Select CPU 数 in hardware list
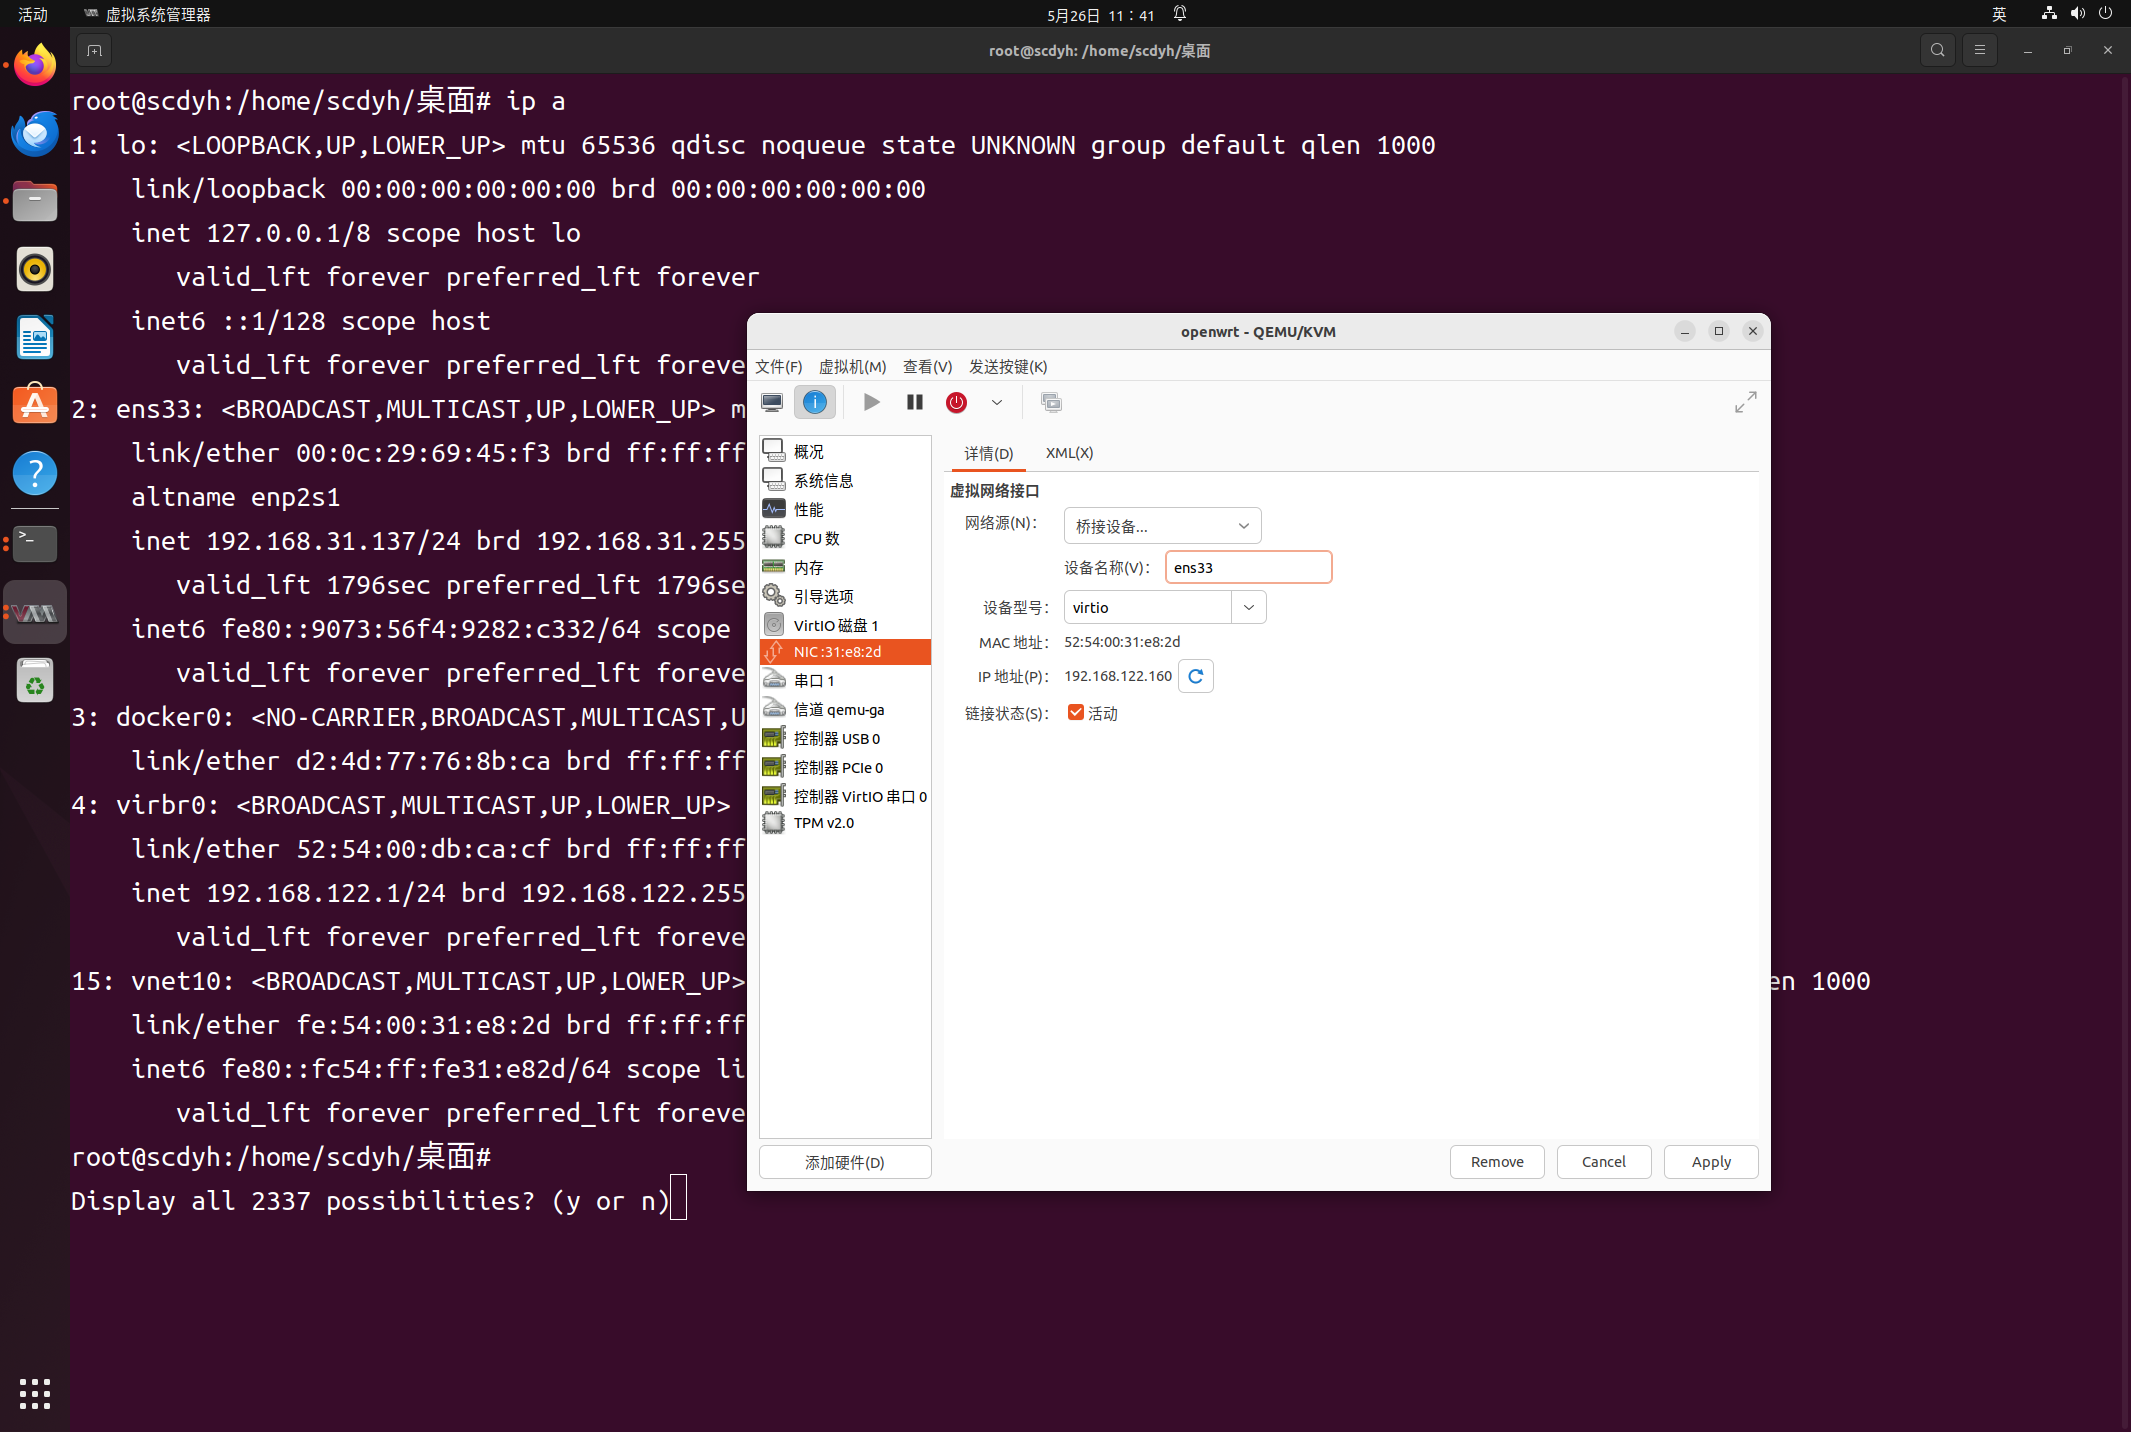Image resolution: width=2131 pixels, height=1432 pixels. click(x=845, y=538)
